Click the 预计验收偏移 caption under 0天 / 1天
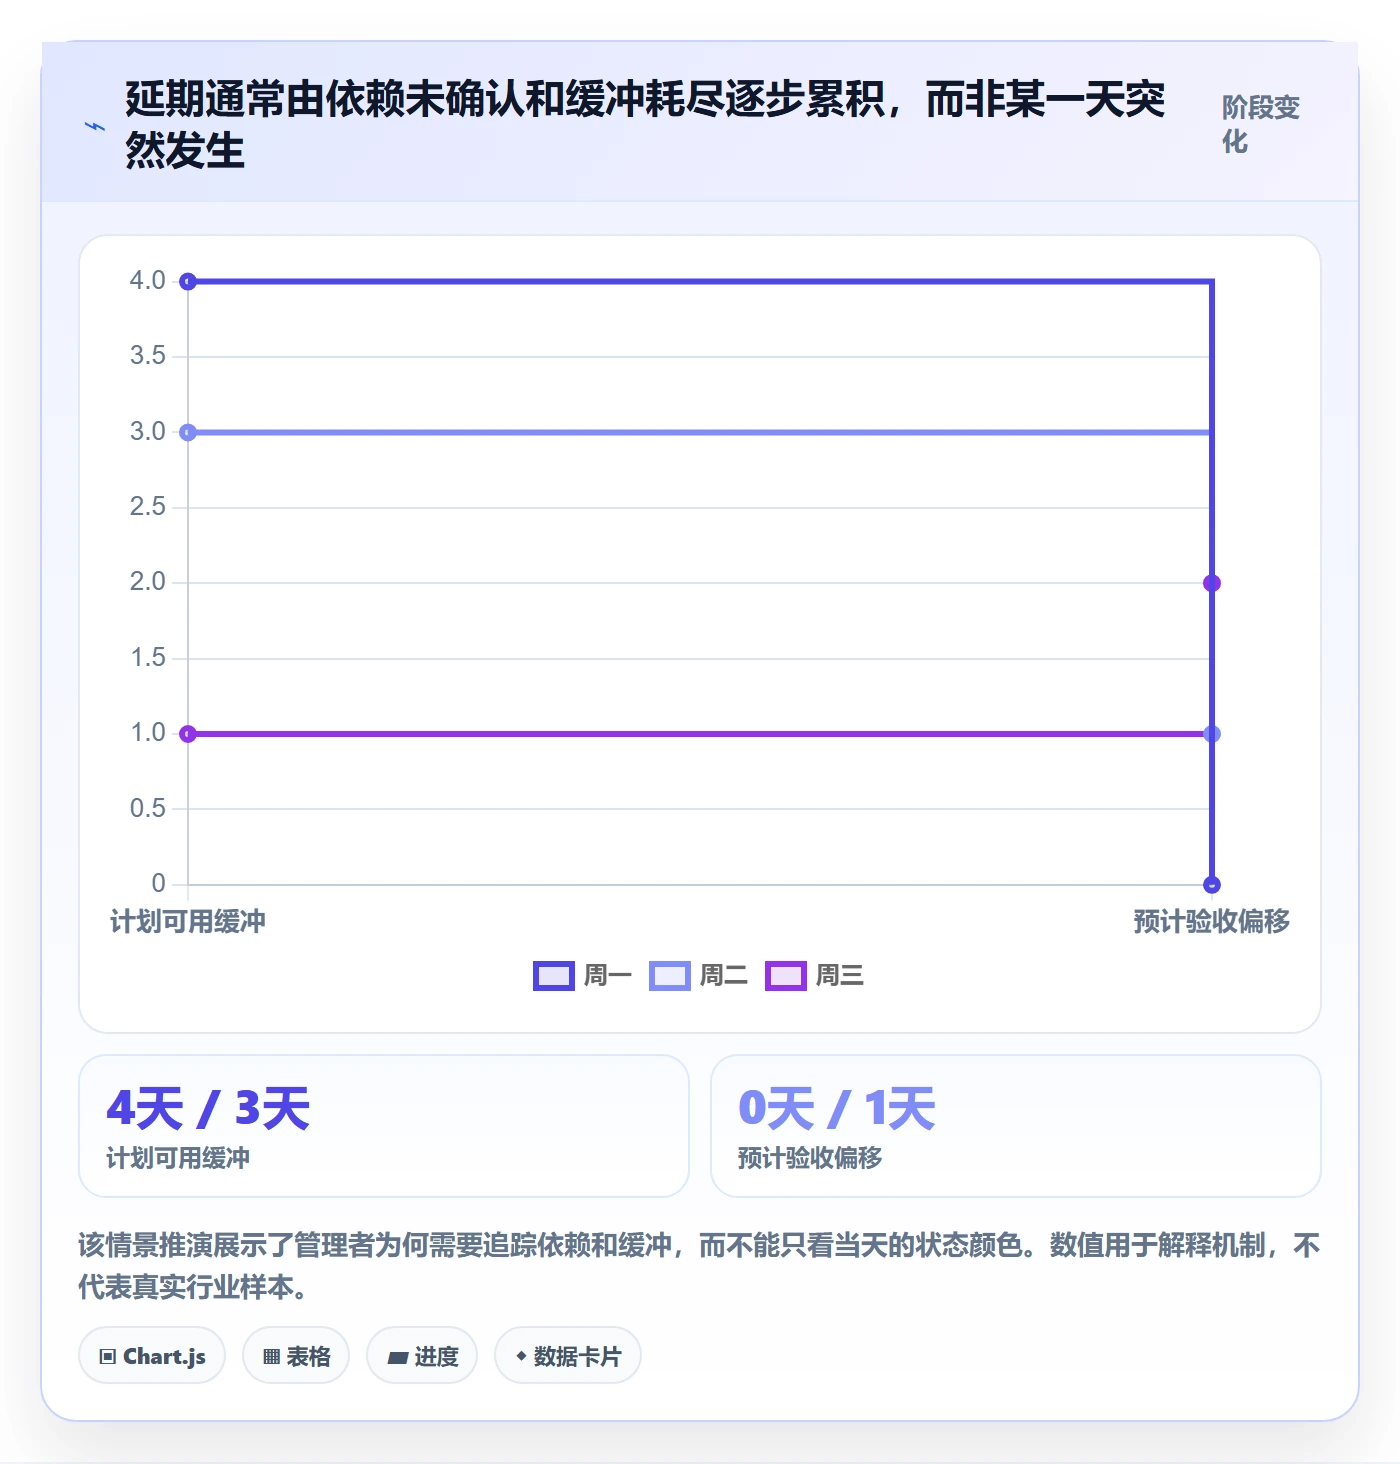This screenshot has width=1400, height=1464. pos(810,1158)
